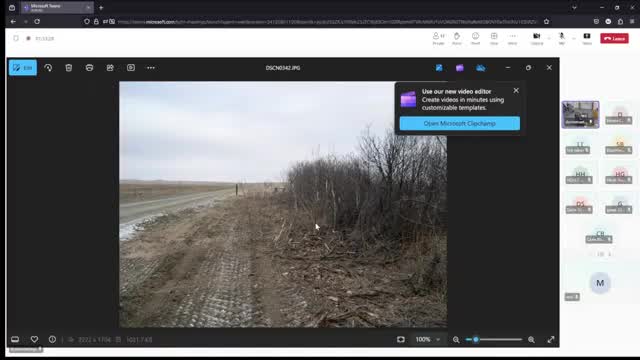Click the DSCN0342.JPG file name title
The width and height of the screenshot is (640, 360).
pos(283,68)
